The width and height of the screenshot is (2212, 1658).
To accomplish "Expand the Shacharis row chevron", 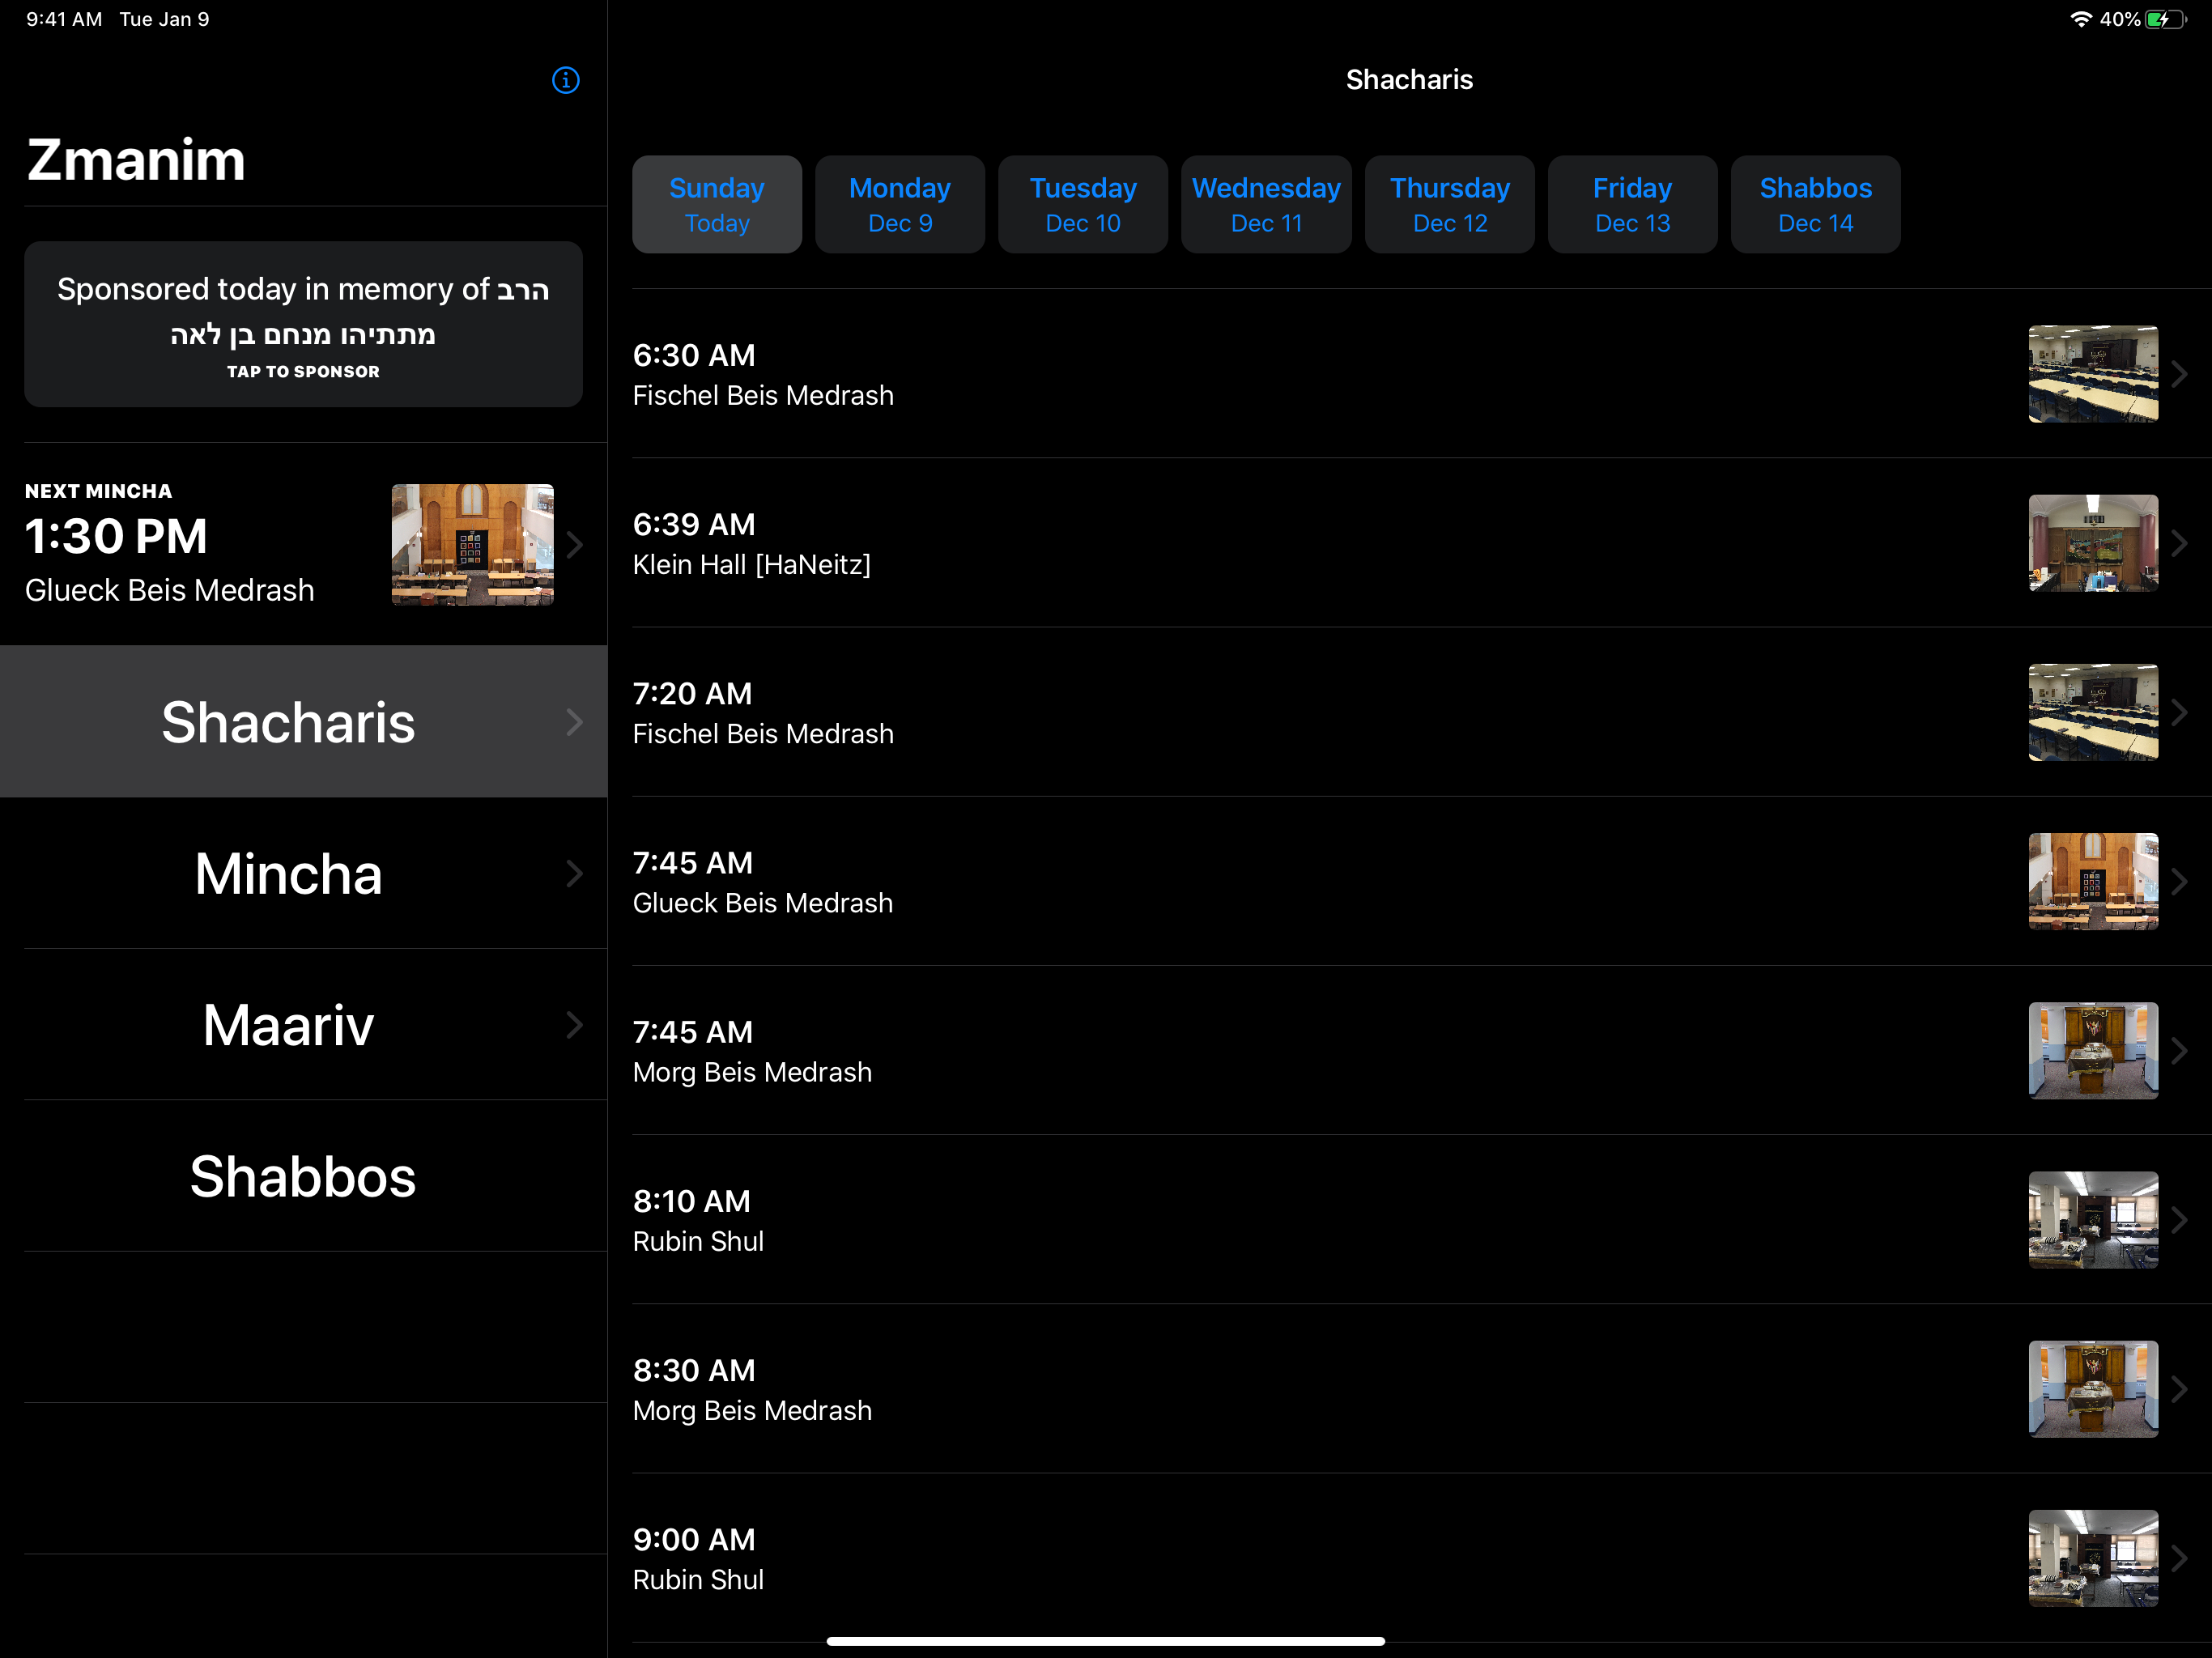I will [x=574, y=722].
